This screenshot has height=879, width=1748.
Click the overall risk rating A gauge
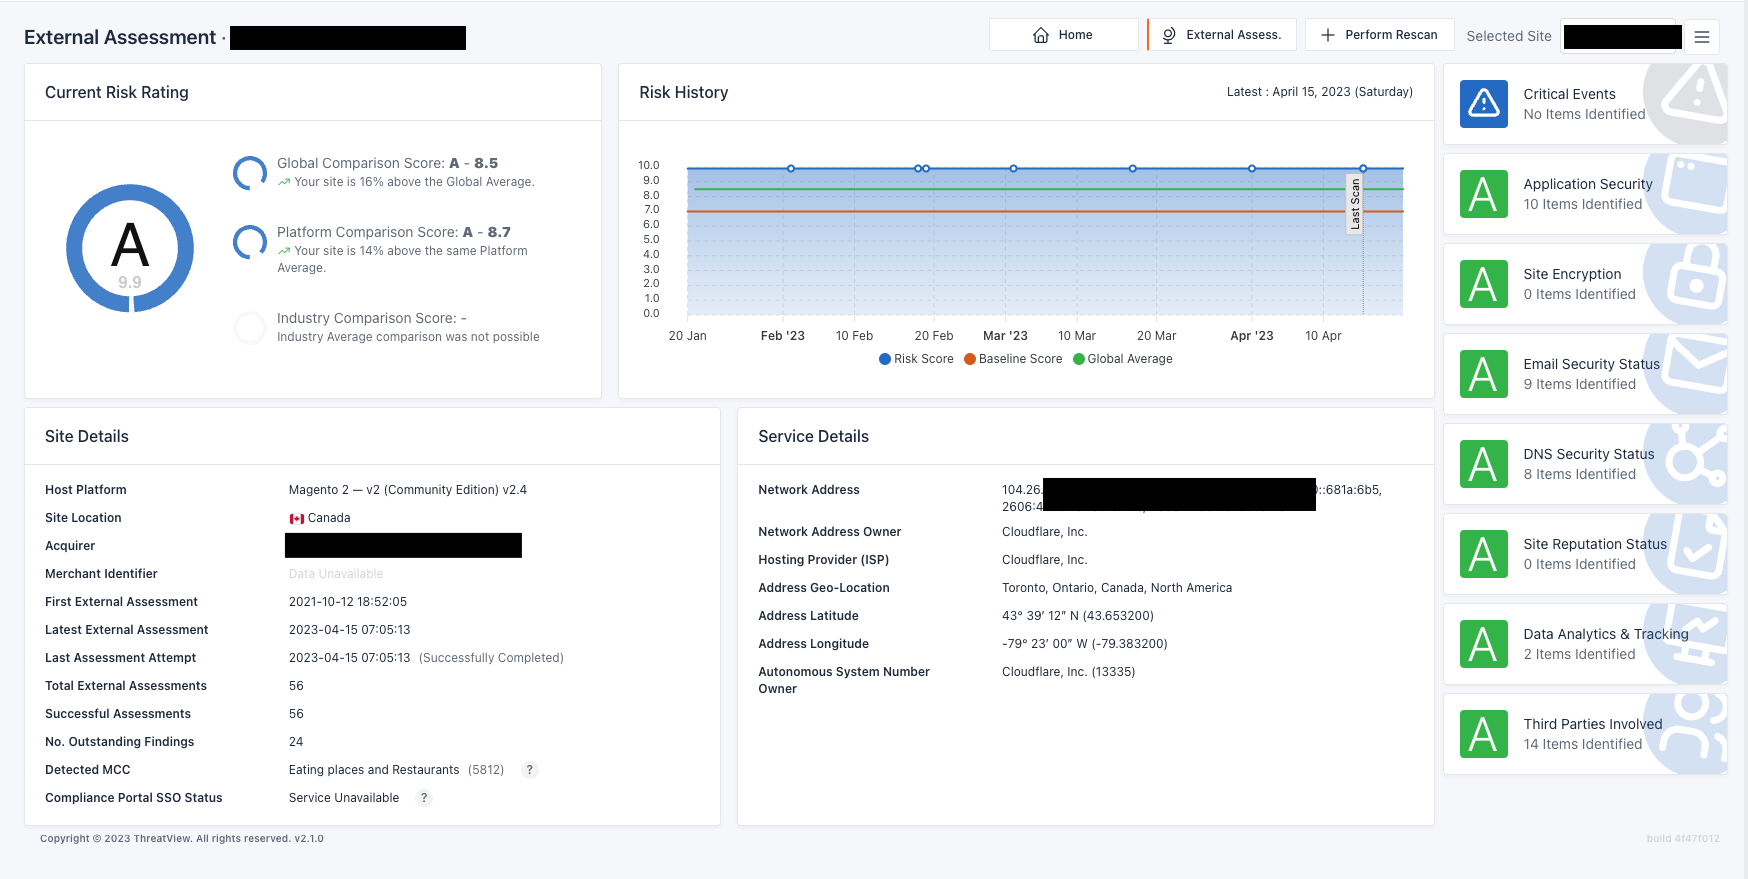[x=130, y=248]
